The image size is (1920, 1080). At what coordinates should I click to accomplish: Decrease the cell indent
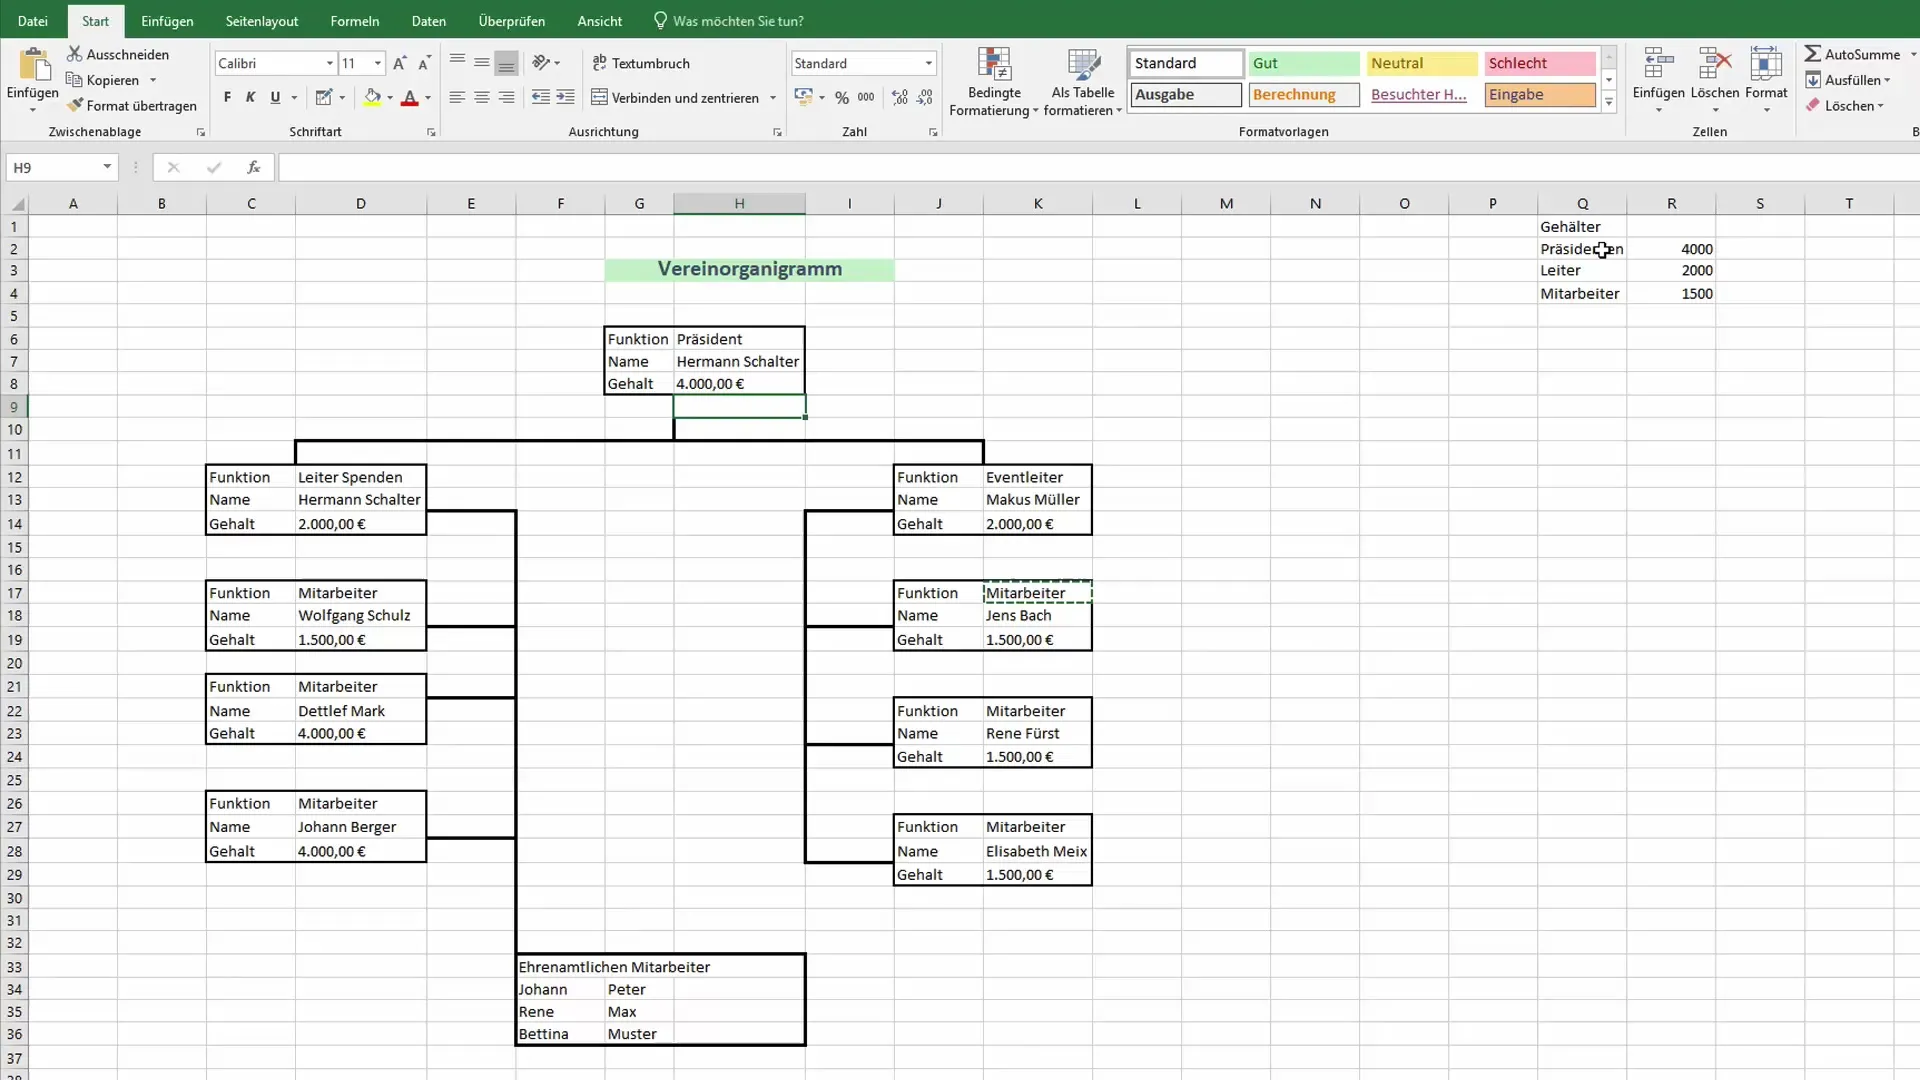click(541, 97)
